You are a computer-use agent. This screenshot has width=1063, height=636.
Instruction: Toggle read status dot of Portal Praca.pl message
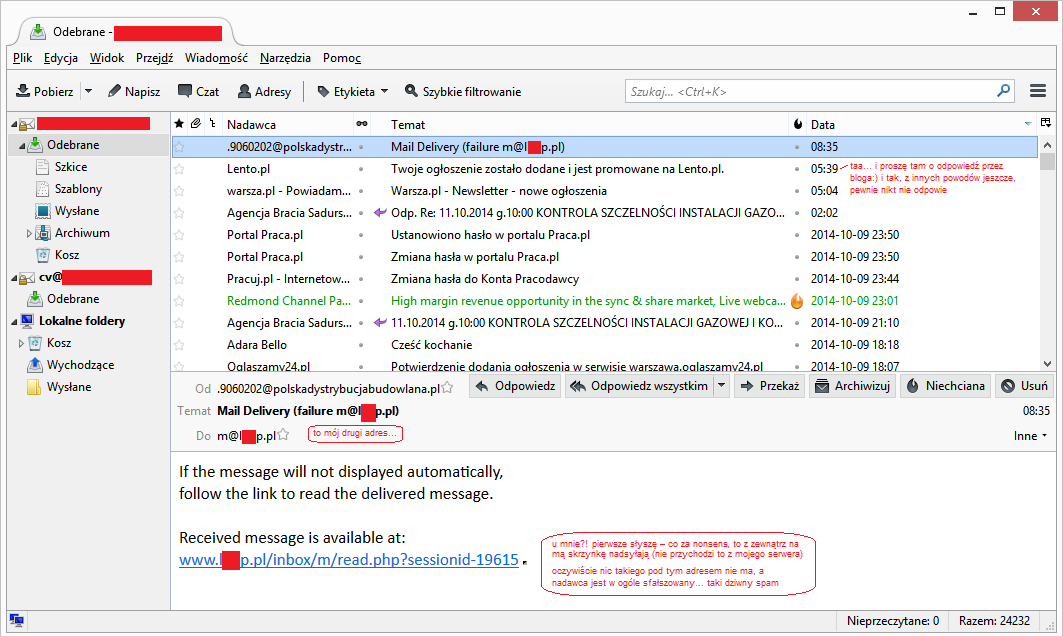[361, 235]
